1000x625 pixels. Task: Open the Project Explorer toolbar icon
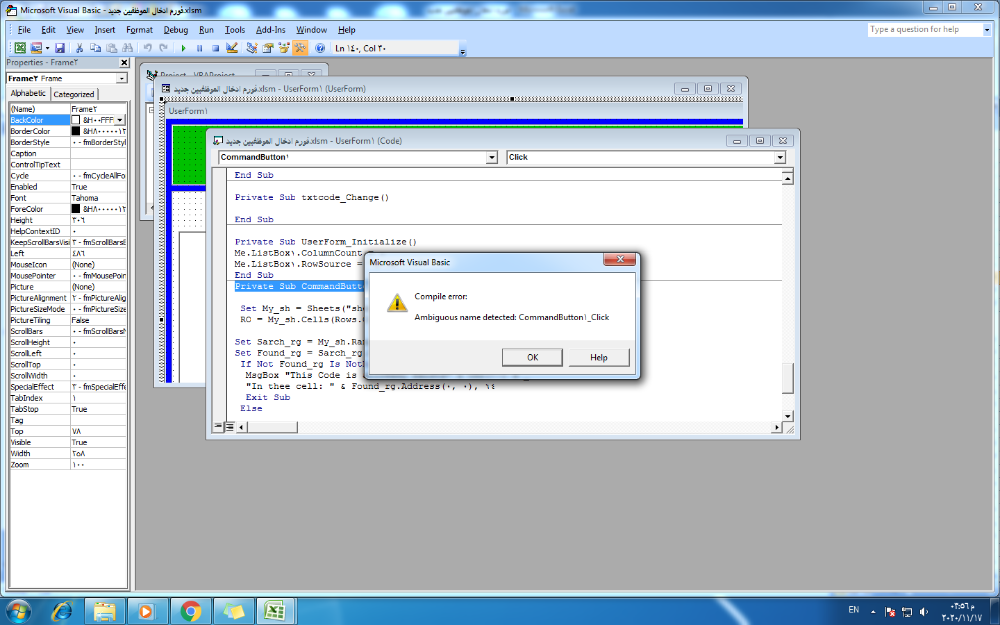[252, 48]
